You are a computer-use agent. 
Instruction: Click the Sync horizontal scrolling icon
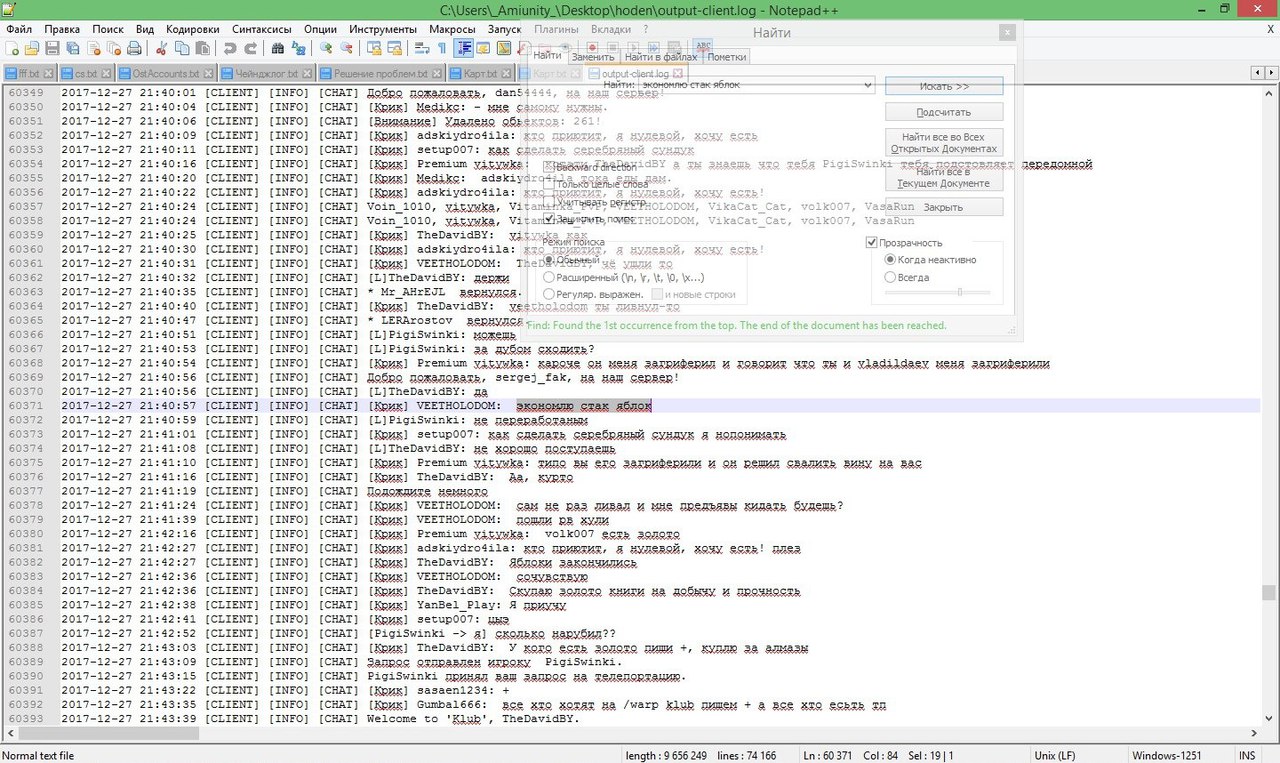coord(394,48)
